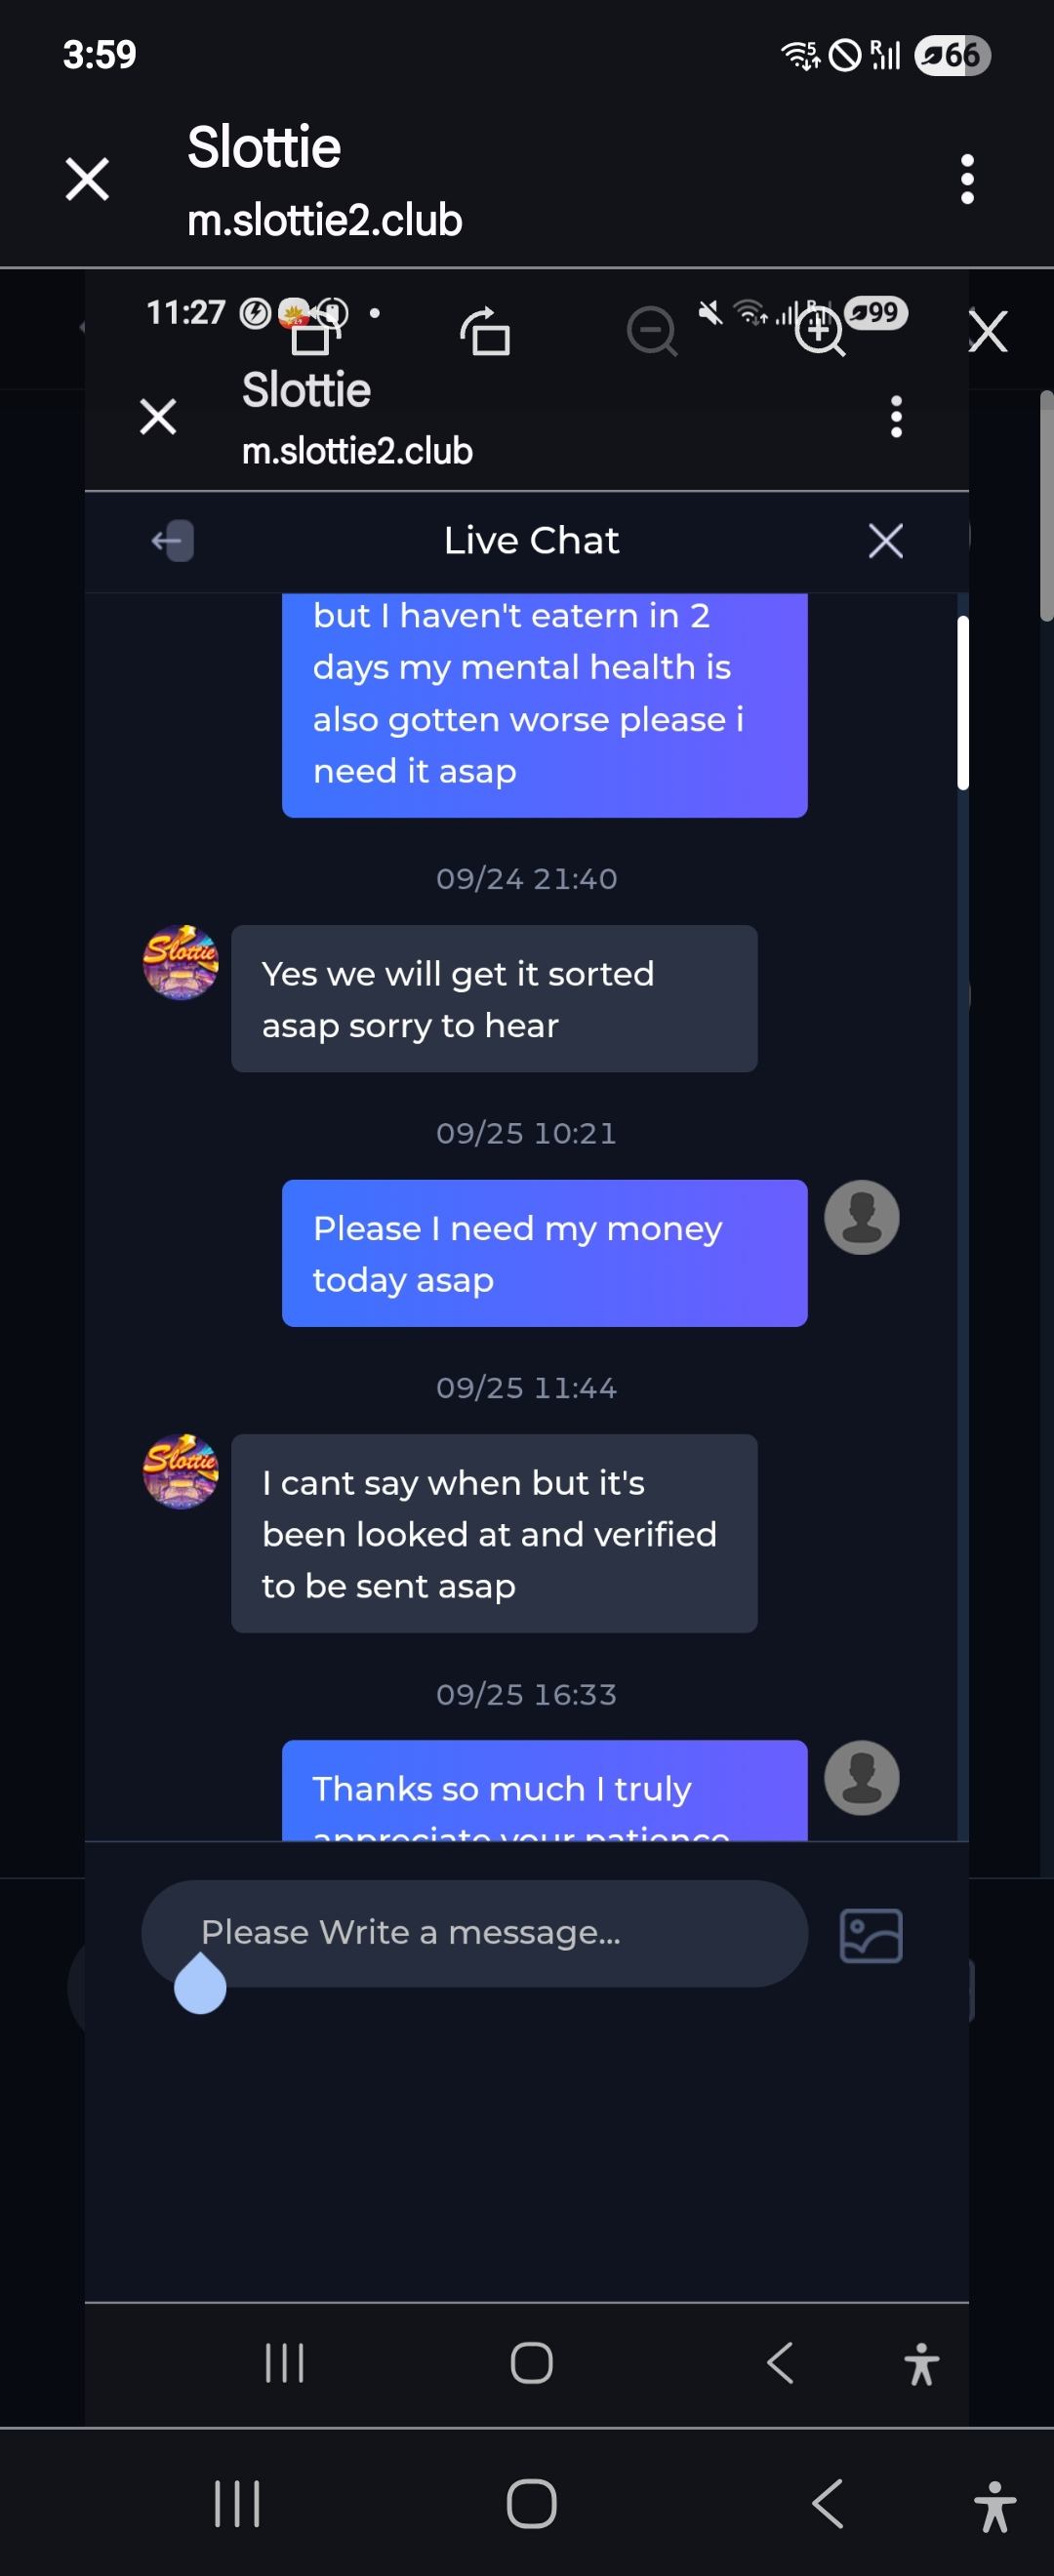Rotate the image with the rotate icon
This screenshot has height=2576, width=1054.
click(x=486, y=331)
